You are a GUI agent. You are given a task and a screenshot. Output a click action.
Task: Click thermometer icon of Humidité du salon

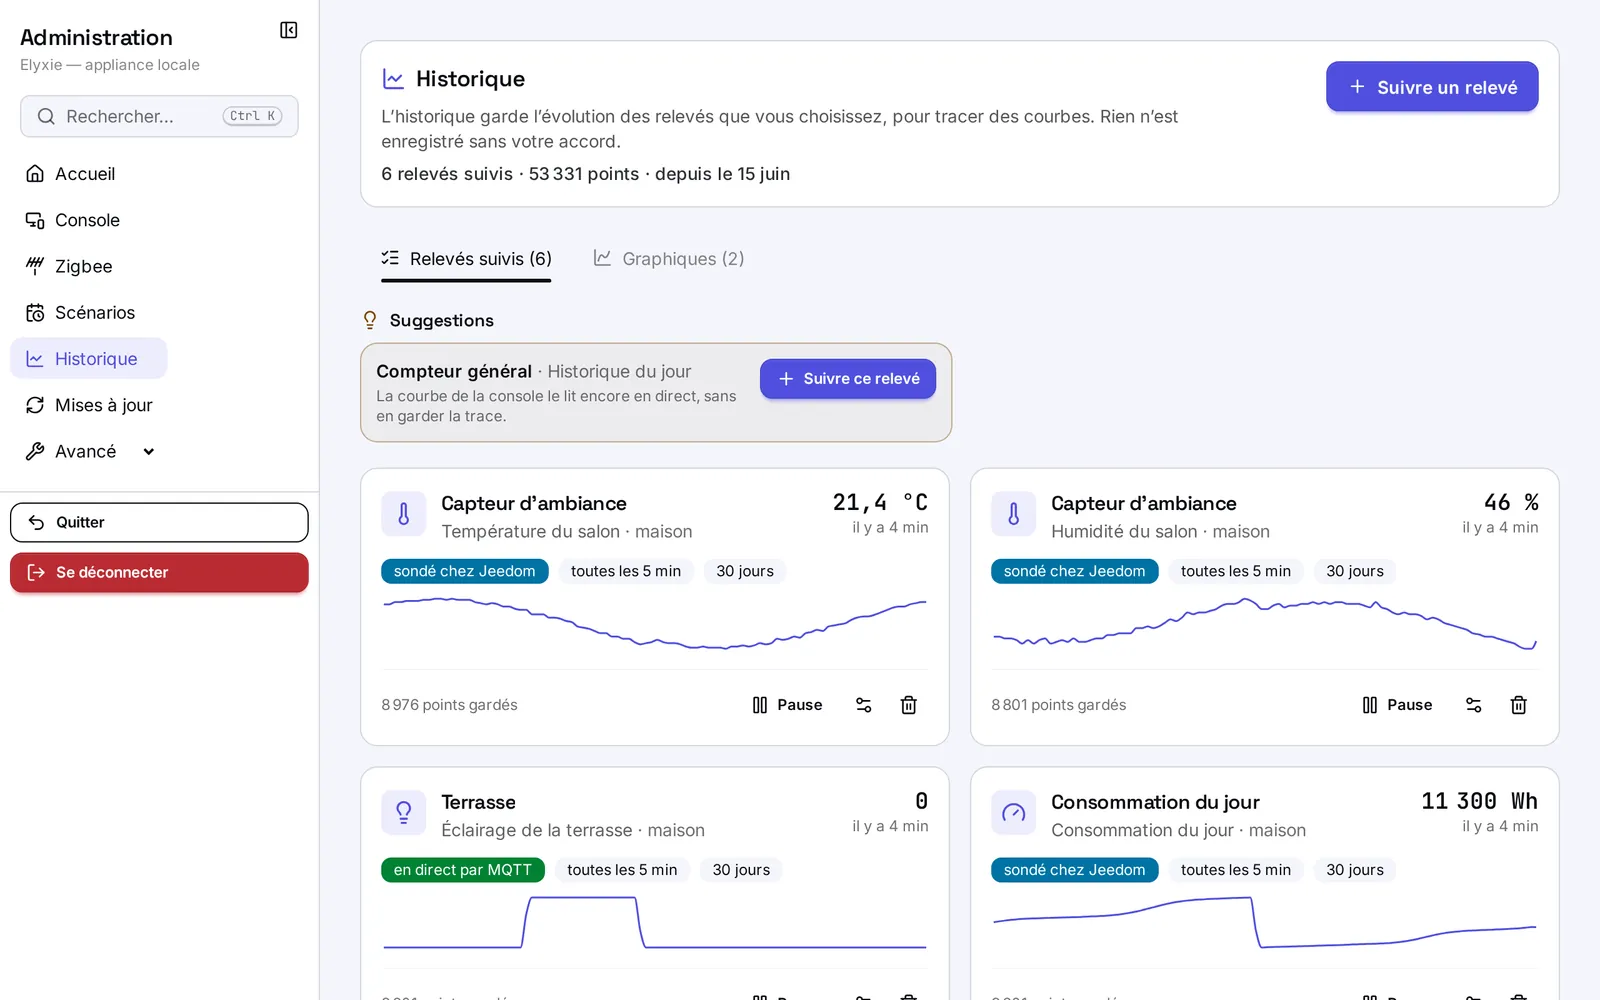1014,514
